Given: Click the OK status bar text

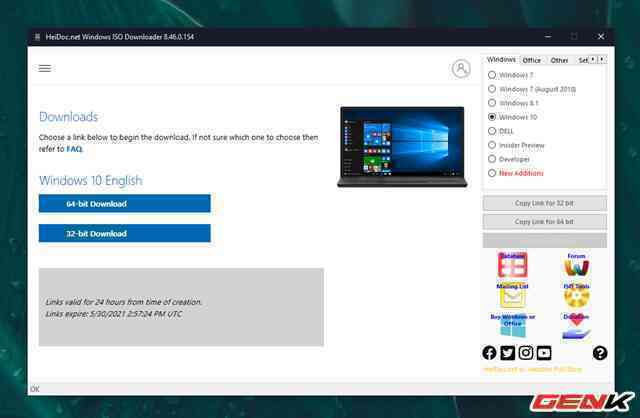Looking at the screenshot, I should [x=35, y=389].
